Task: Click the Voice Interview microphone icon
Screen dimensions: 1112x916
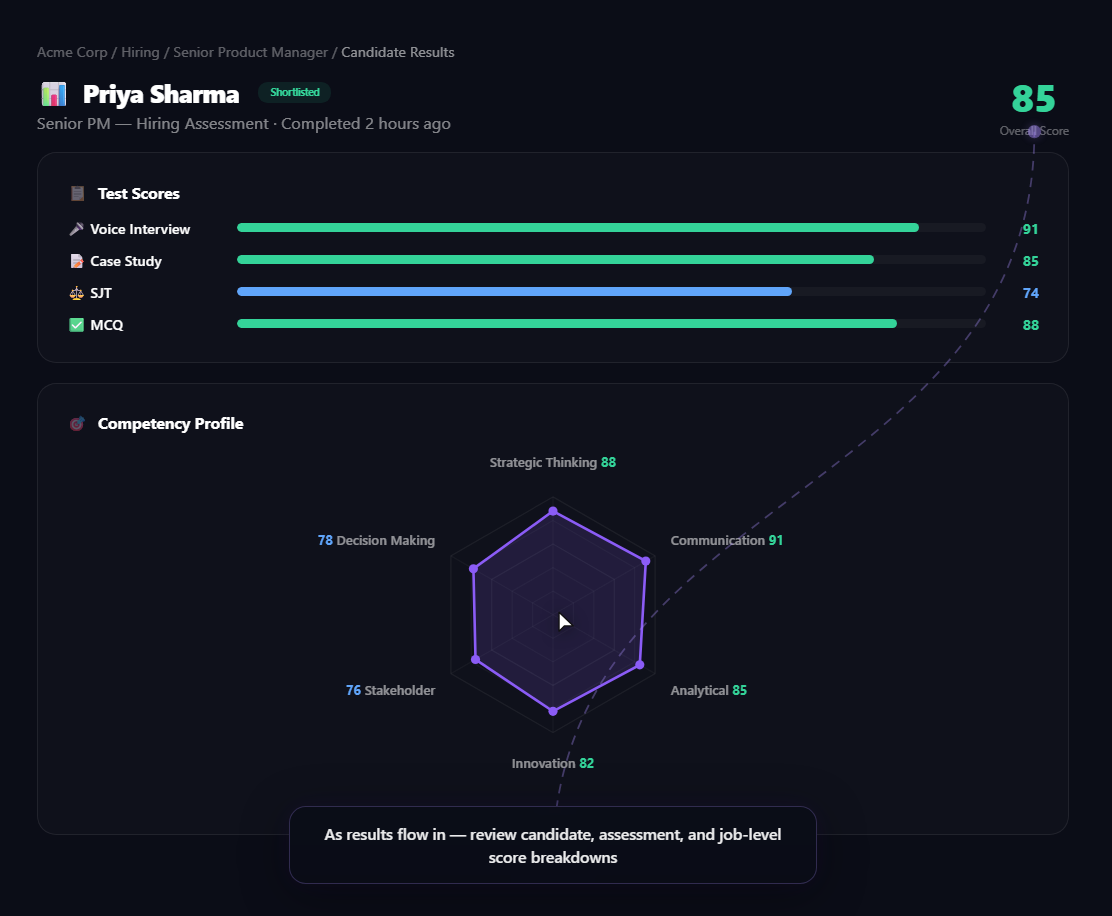Action: coord(77,229)
